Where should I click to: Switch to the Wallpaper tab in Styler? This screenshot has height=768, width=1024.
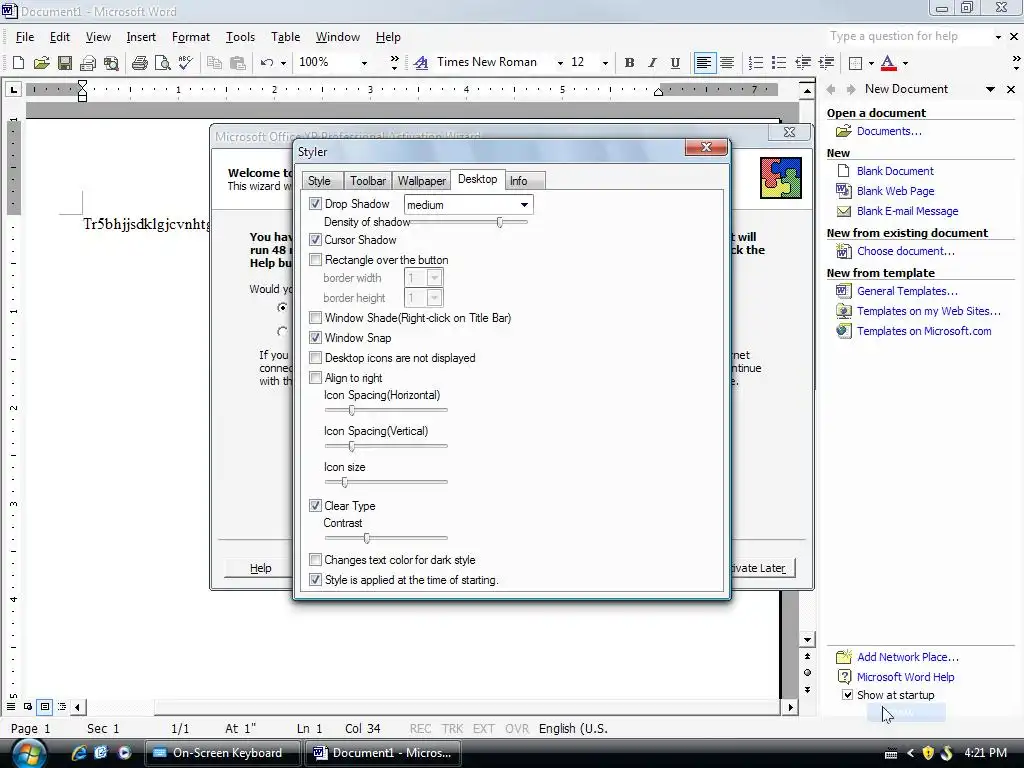(x=421, y=181)
